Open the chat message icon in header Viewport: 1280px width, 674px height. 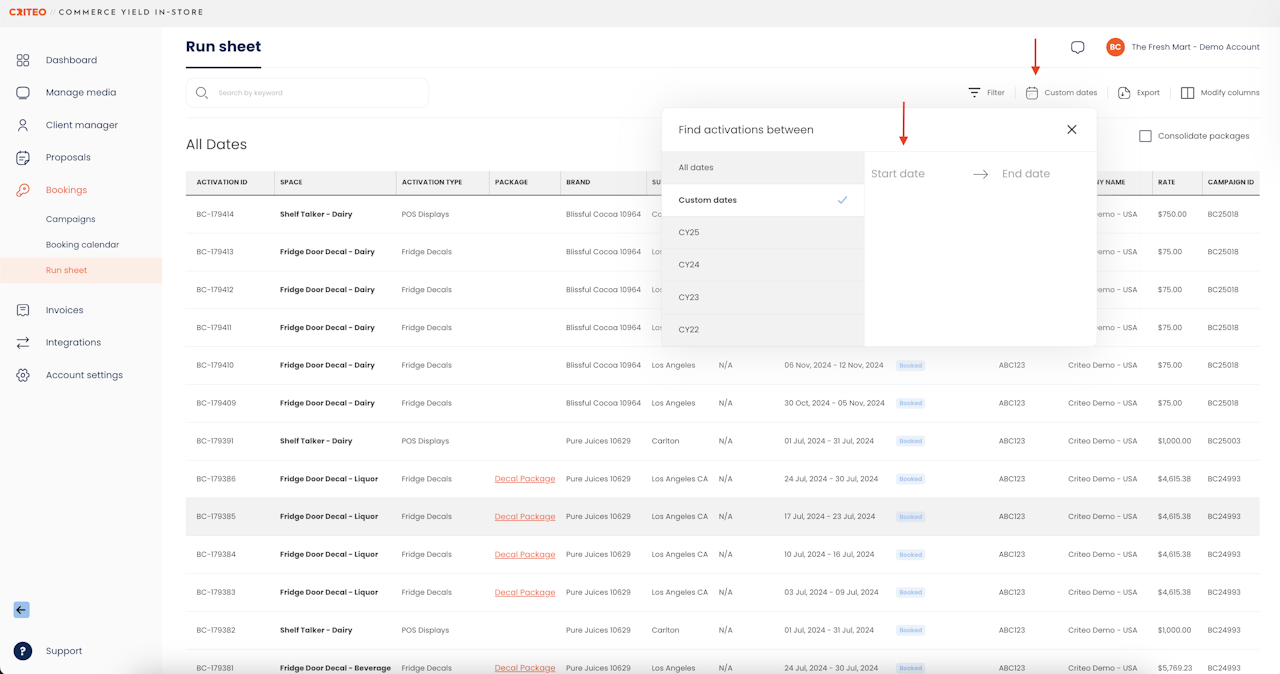click(1077, 47)
